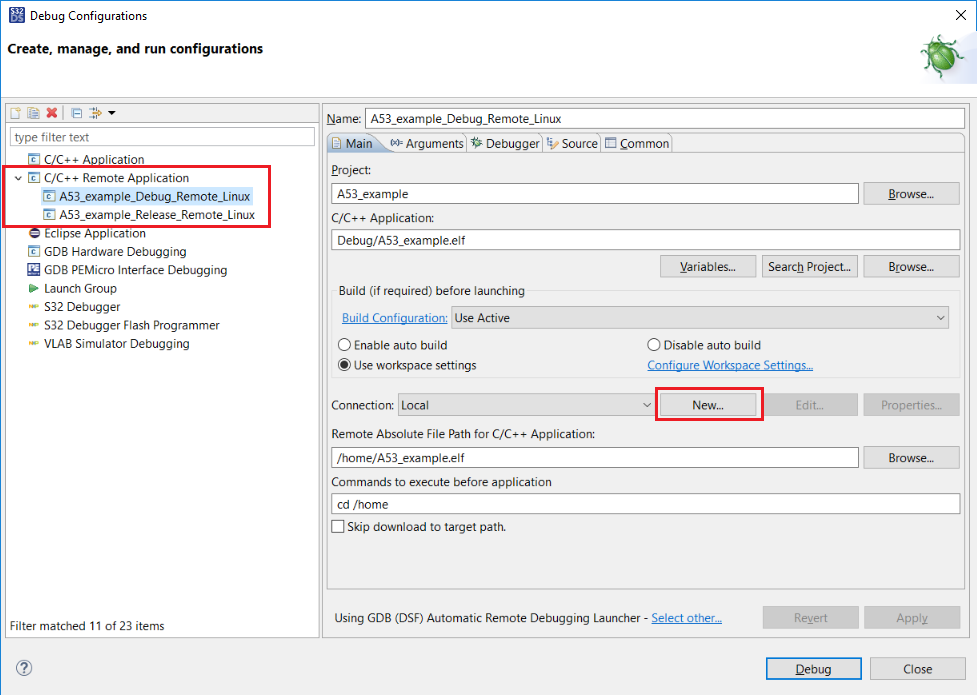Open the help question mark icon
This screenshot has height=695, width=977.
point(25,668)
